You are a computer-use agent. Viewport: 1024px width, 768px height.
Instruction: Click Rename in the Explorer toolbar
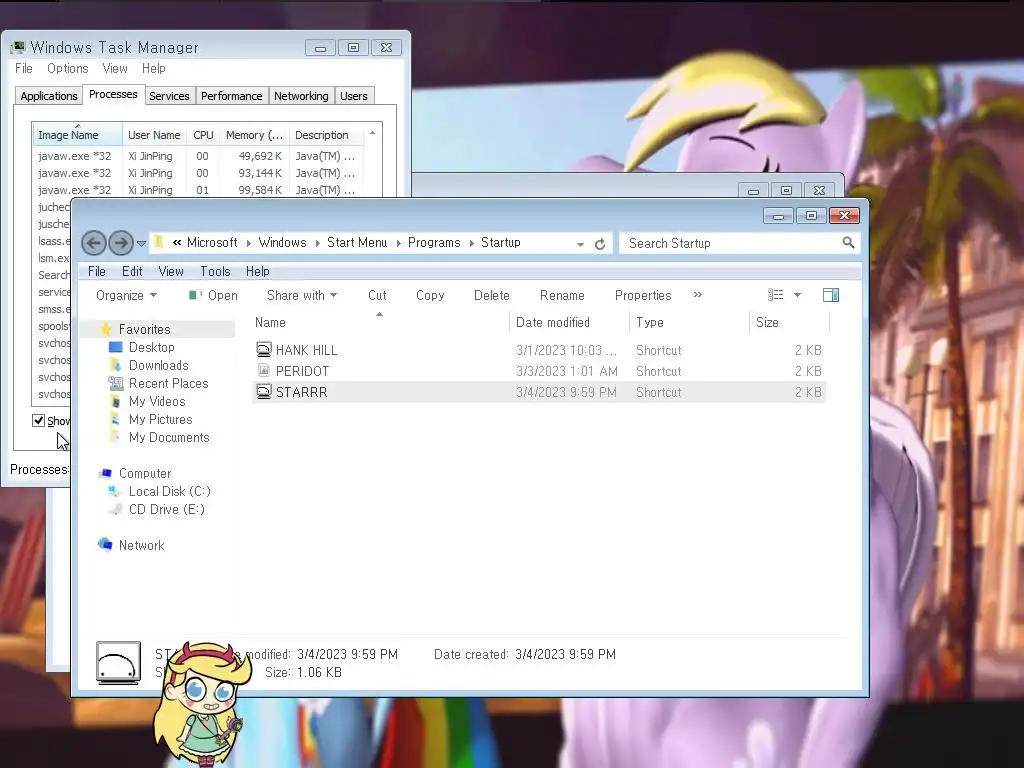[562, 295]
